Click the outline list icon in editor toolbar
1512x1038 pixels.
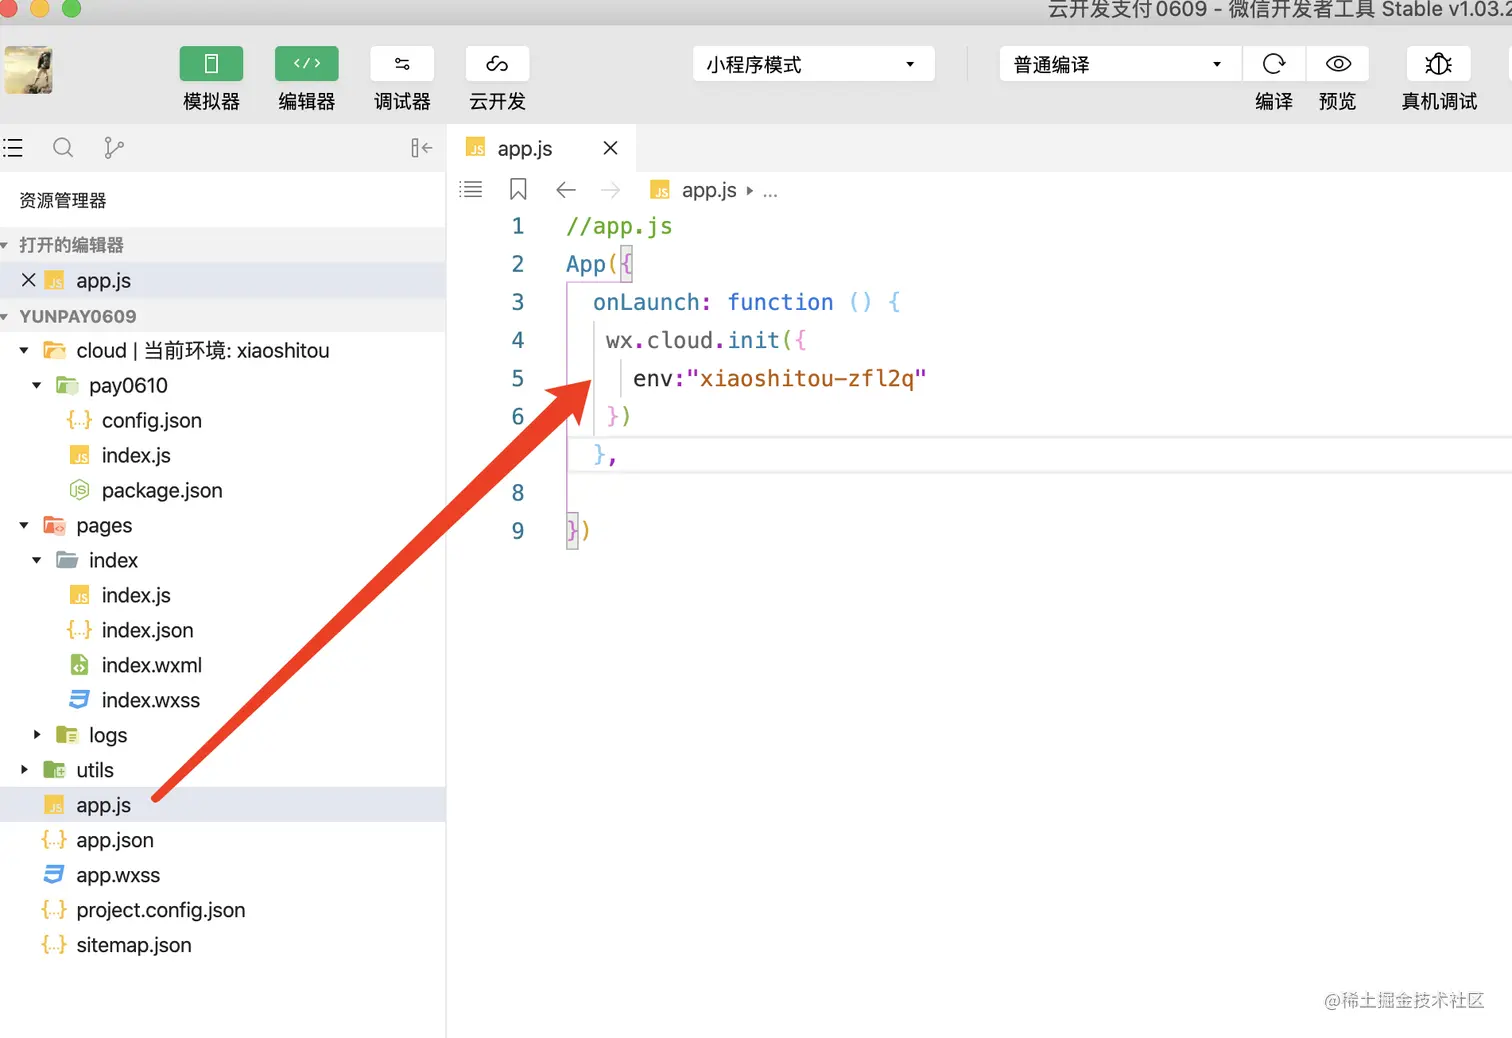(x=470, y=189)
